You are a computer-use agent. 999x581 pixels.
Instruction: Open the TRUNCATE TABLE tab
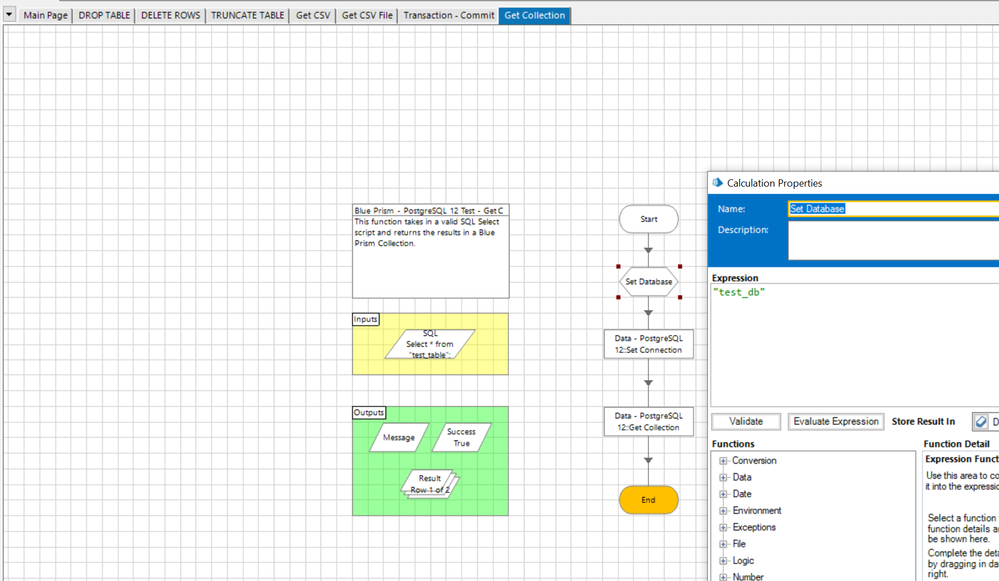point(247,15)
